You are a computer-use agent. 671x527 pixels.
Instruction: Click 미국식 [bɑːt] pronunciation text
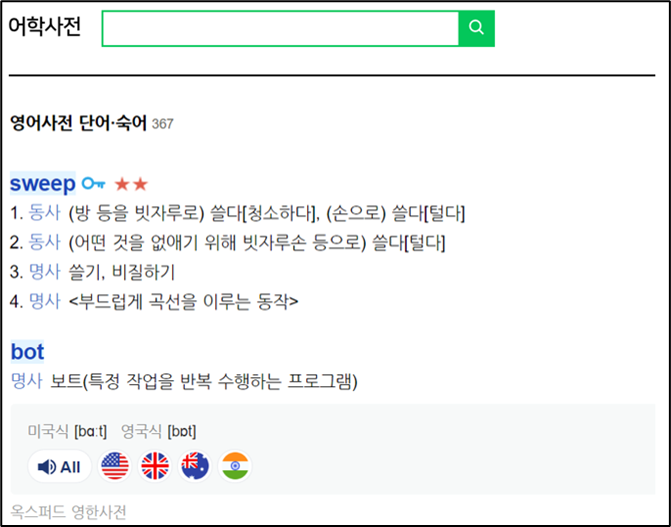coord(67,431)
